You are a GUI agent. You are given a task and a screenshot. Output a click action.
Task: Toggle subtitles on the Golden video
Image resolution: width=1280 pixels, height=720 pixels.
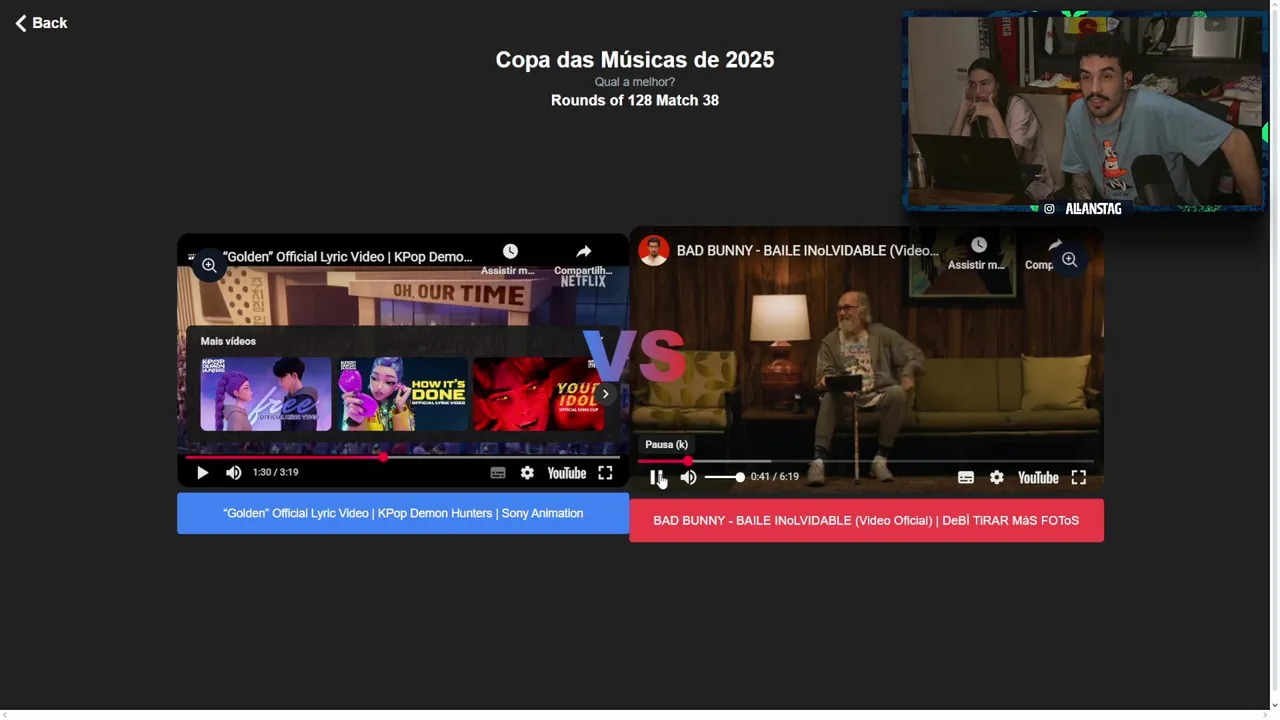(498, 473)
